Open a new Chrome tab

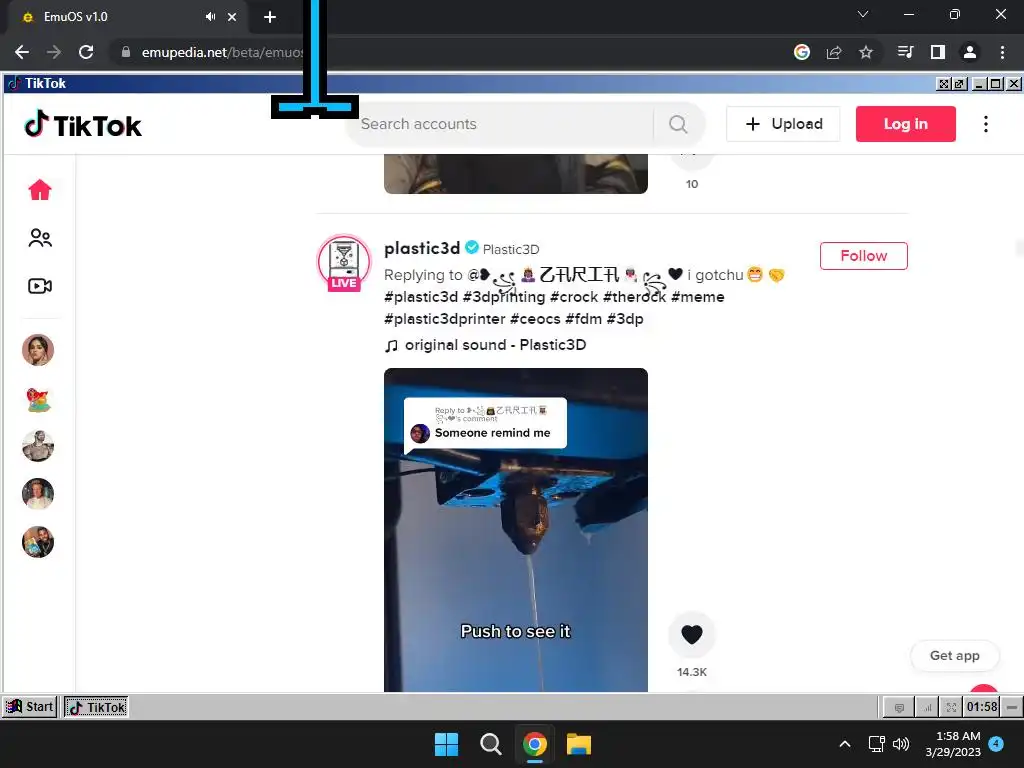[270, 17]
